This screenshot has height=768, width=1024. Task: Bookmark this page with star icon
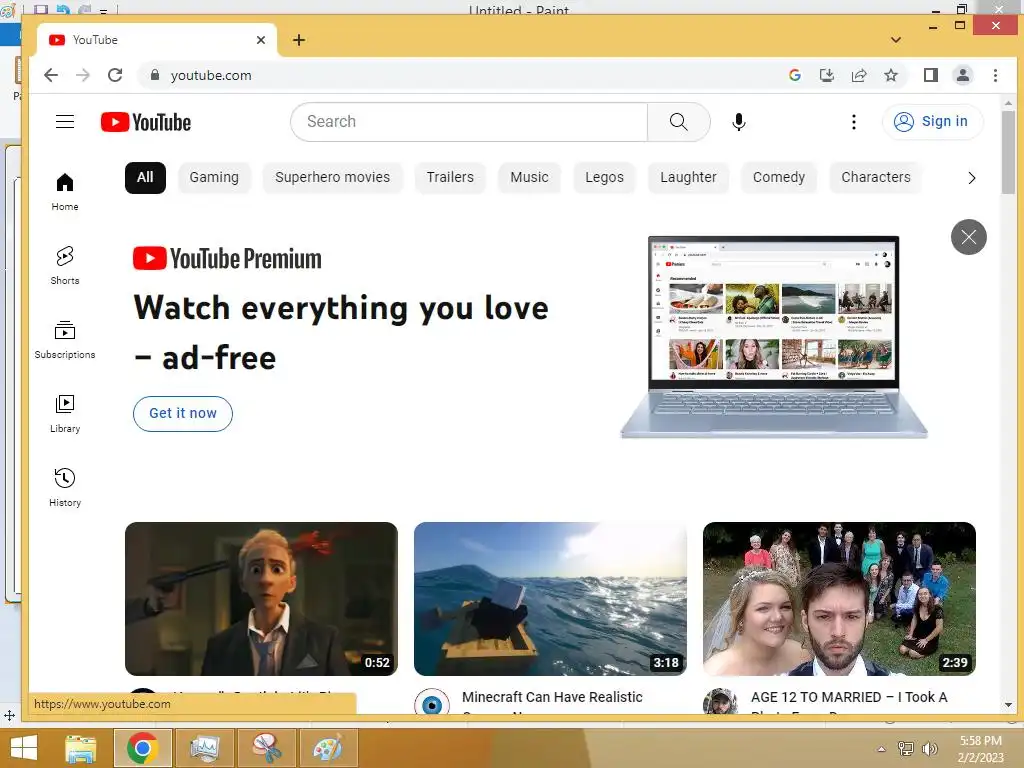pyautogui.click(x=891, y=75)
